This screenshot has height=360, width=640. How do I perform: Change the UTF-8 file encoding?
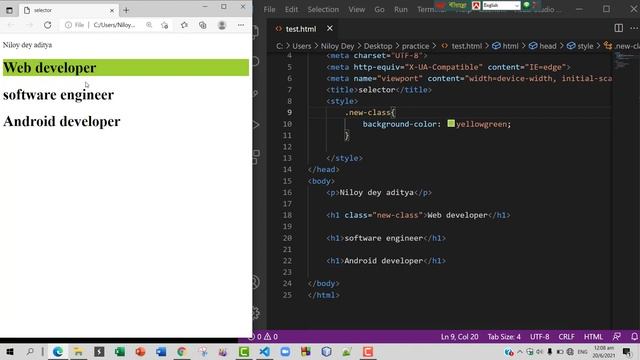(540, 337)
